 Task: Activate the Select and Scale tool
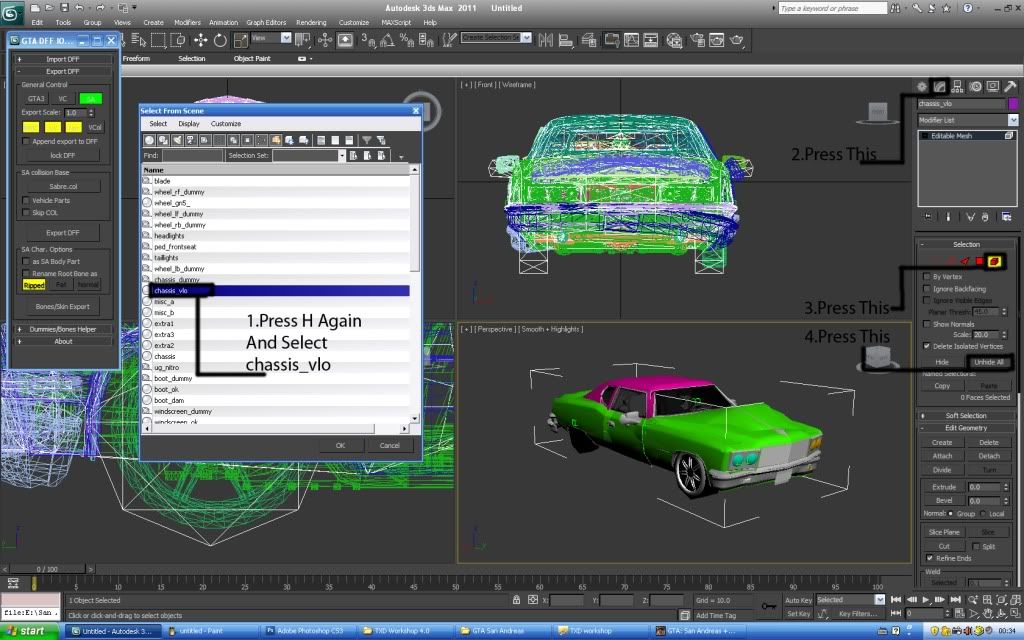pyautogui.click(x=241, y=40)
